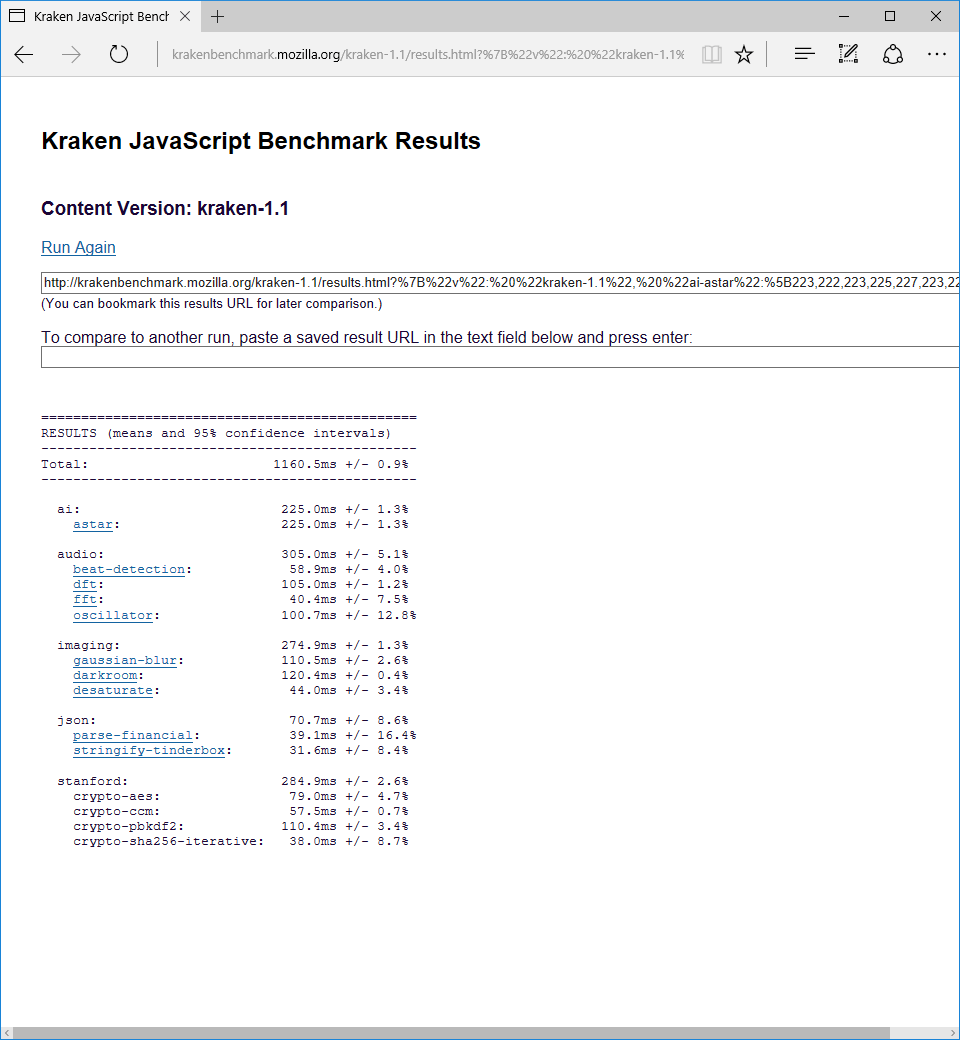Go back using the browser back arrow
The height and width of the screenshot is (1040, 960).
click(x=24, y=54)
